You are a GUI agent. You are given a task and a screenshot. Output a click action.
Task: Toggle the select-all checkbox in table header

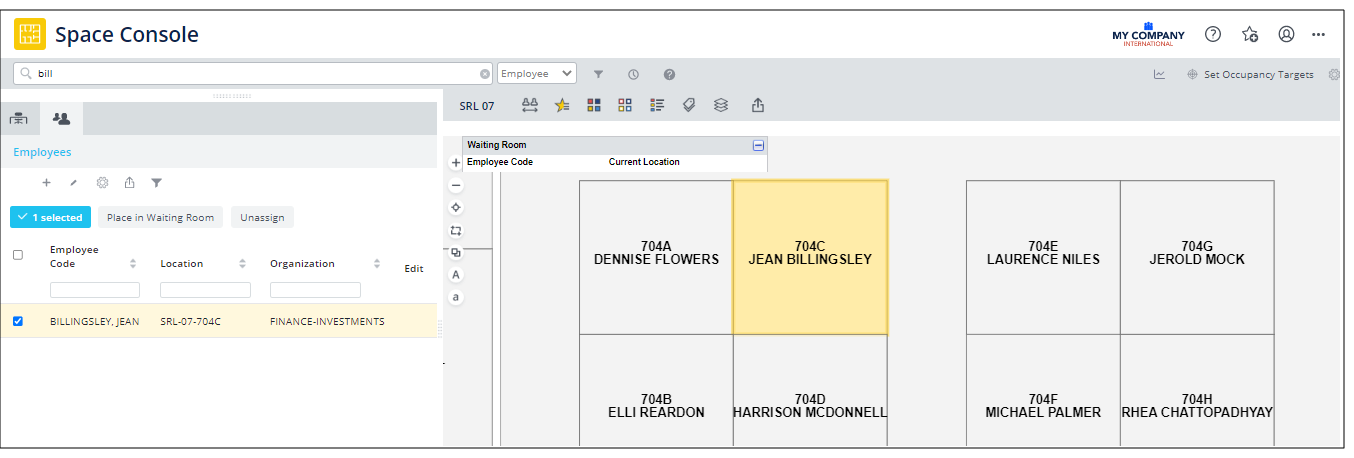pos(17,255)
